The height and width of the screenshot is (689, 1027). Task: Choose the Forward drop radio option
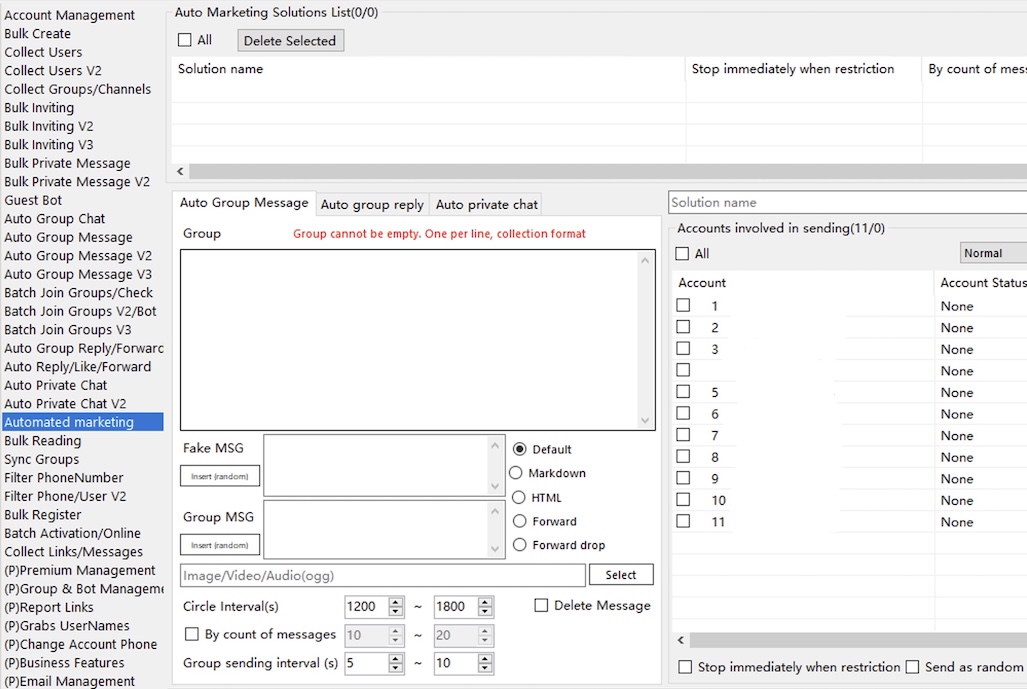[519, 545]
